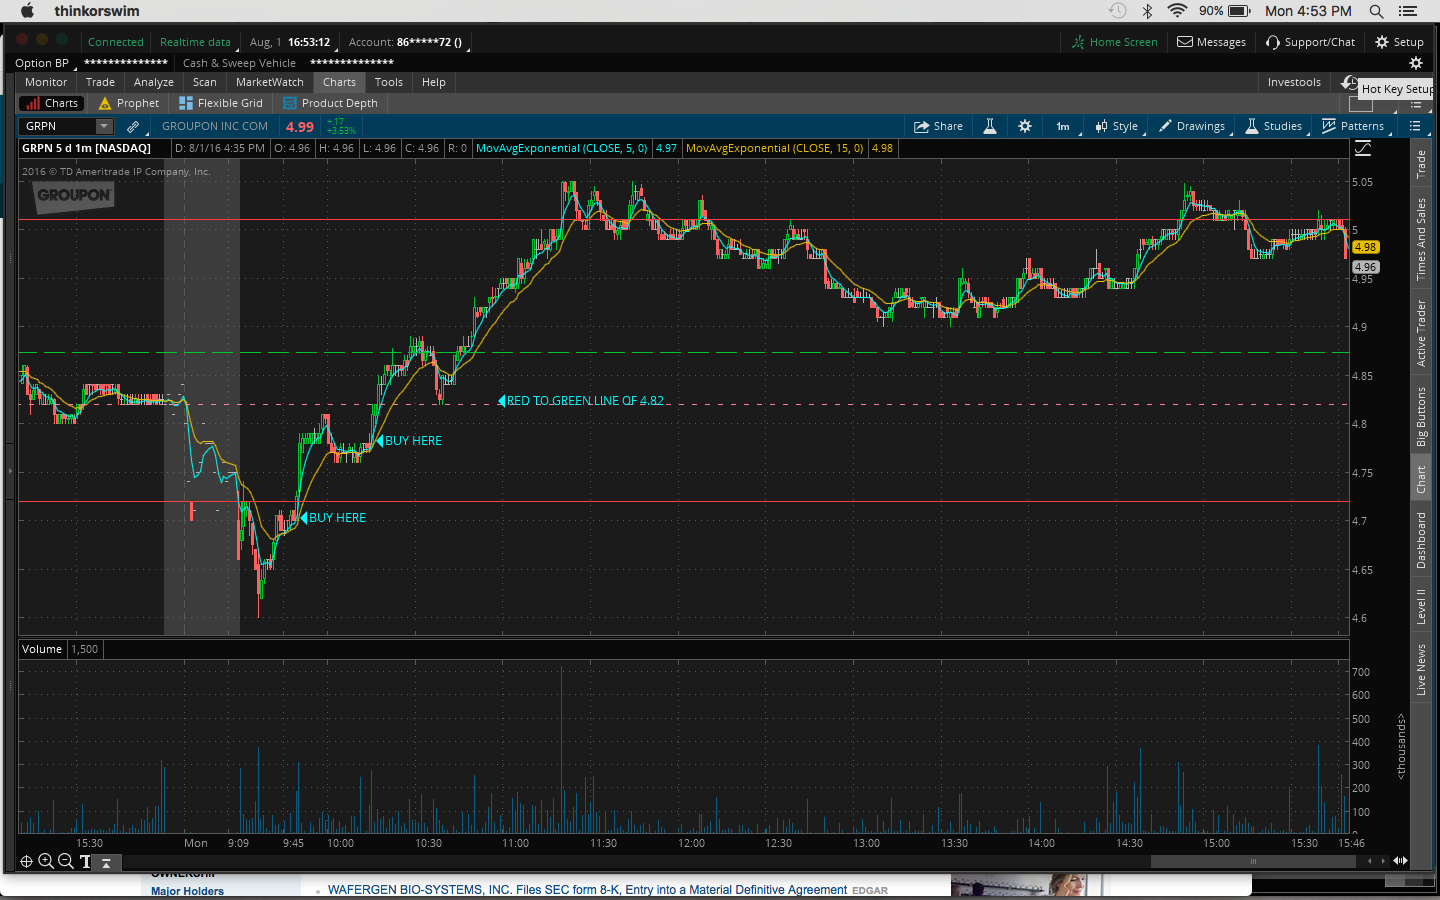Switch to the MarketWatch tab
Viewport: 1440px width, 900px height.
tap(270, 82)
